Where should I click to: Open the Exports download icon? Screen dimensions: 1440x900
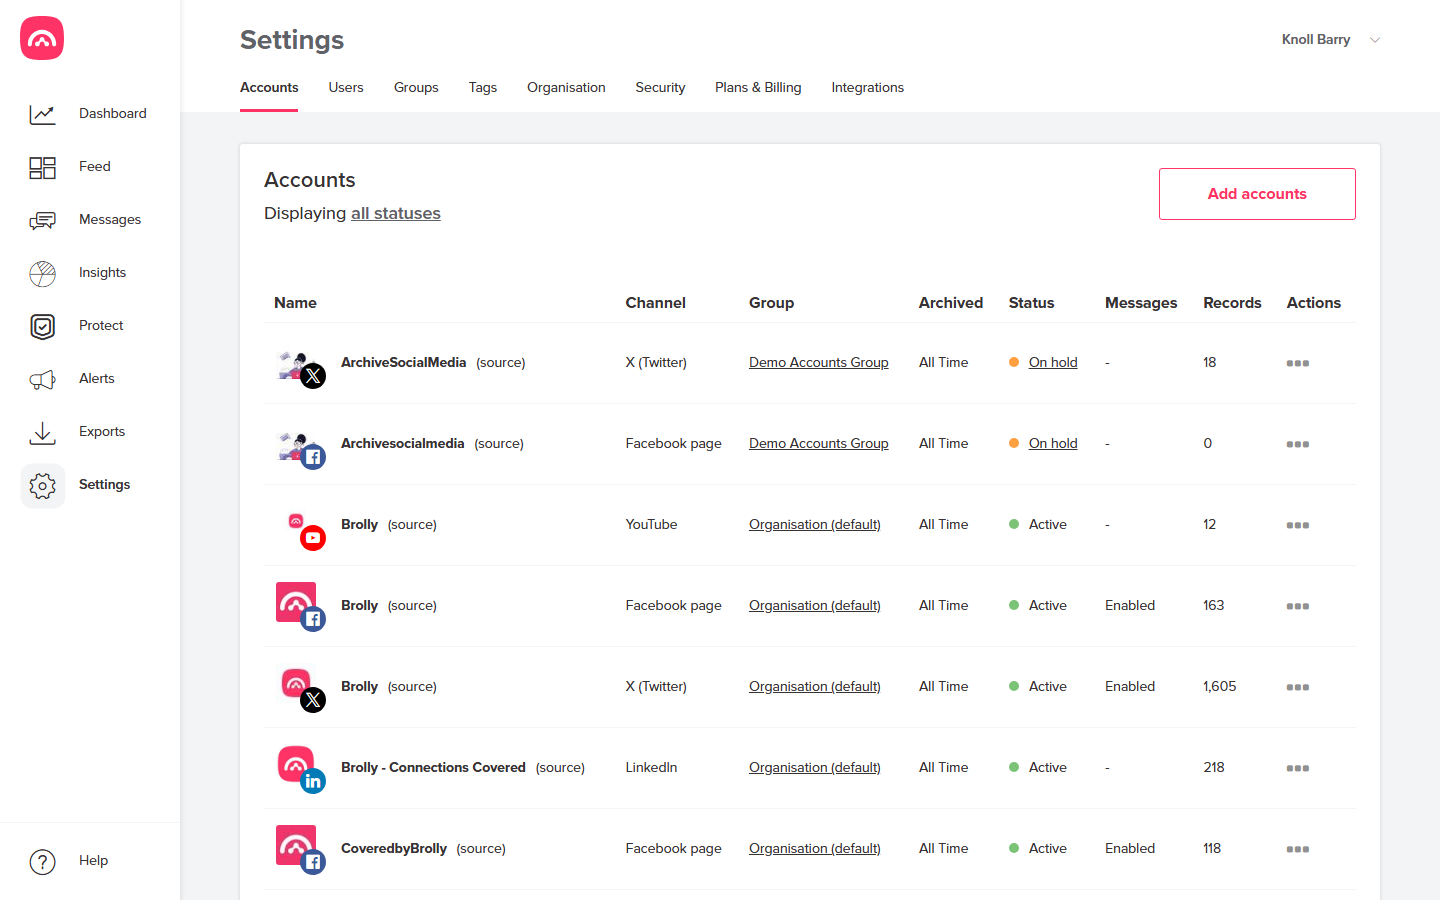(x=42, y=432)
